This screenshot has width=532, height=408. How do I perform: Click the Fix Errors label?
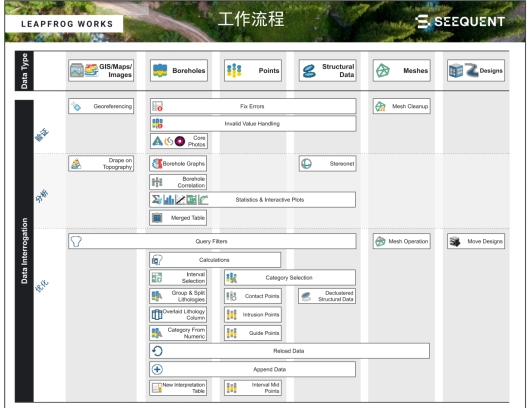coord(252,106)
